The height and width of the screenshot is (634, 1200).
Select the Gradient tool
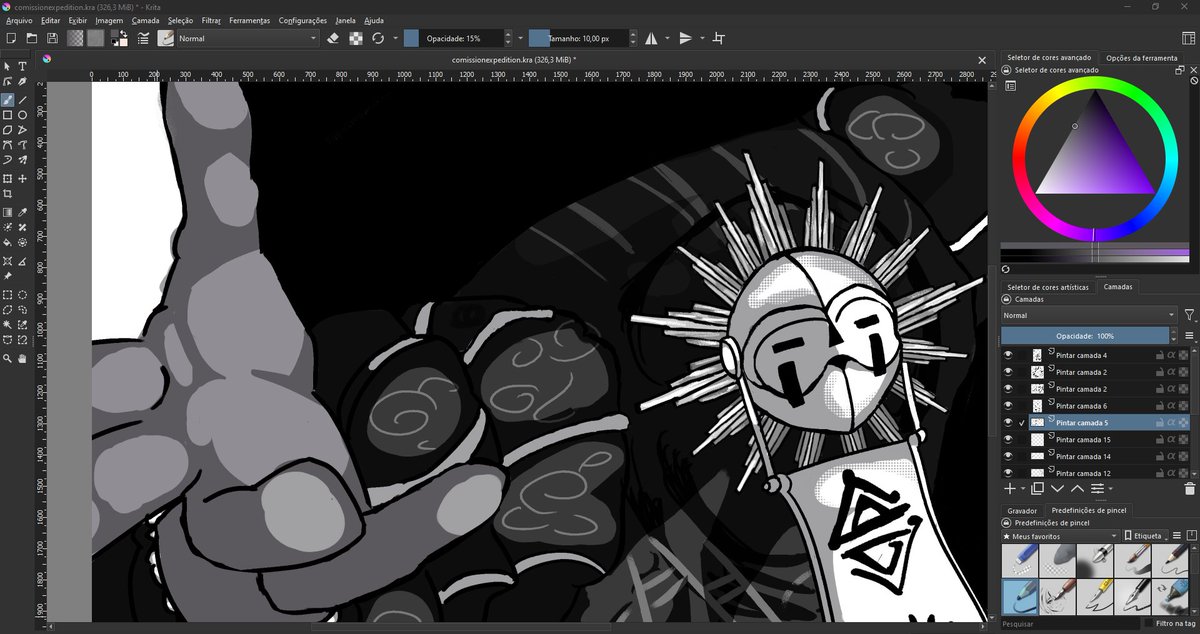tap(8, 212)
